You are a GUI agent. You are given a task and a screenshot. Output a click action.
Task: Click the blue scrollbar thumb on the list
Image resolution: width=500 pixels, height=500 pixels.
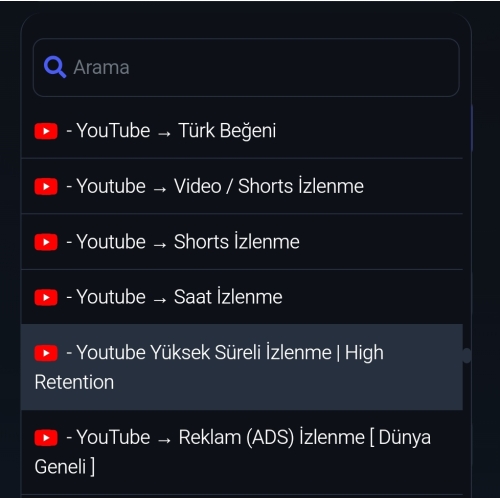click(x=472, y=128)
